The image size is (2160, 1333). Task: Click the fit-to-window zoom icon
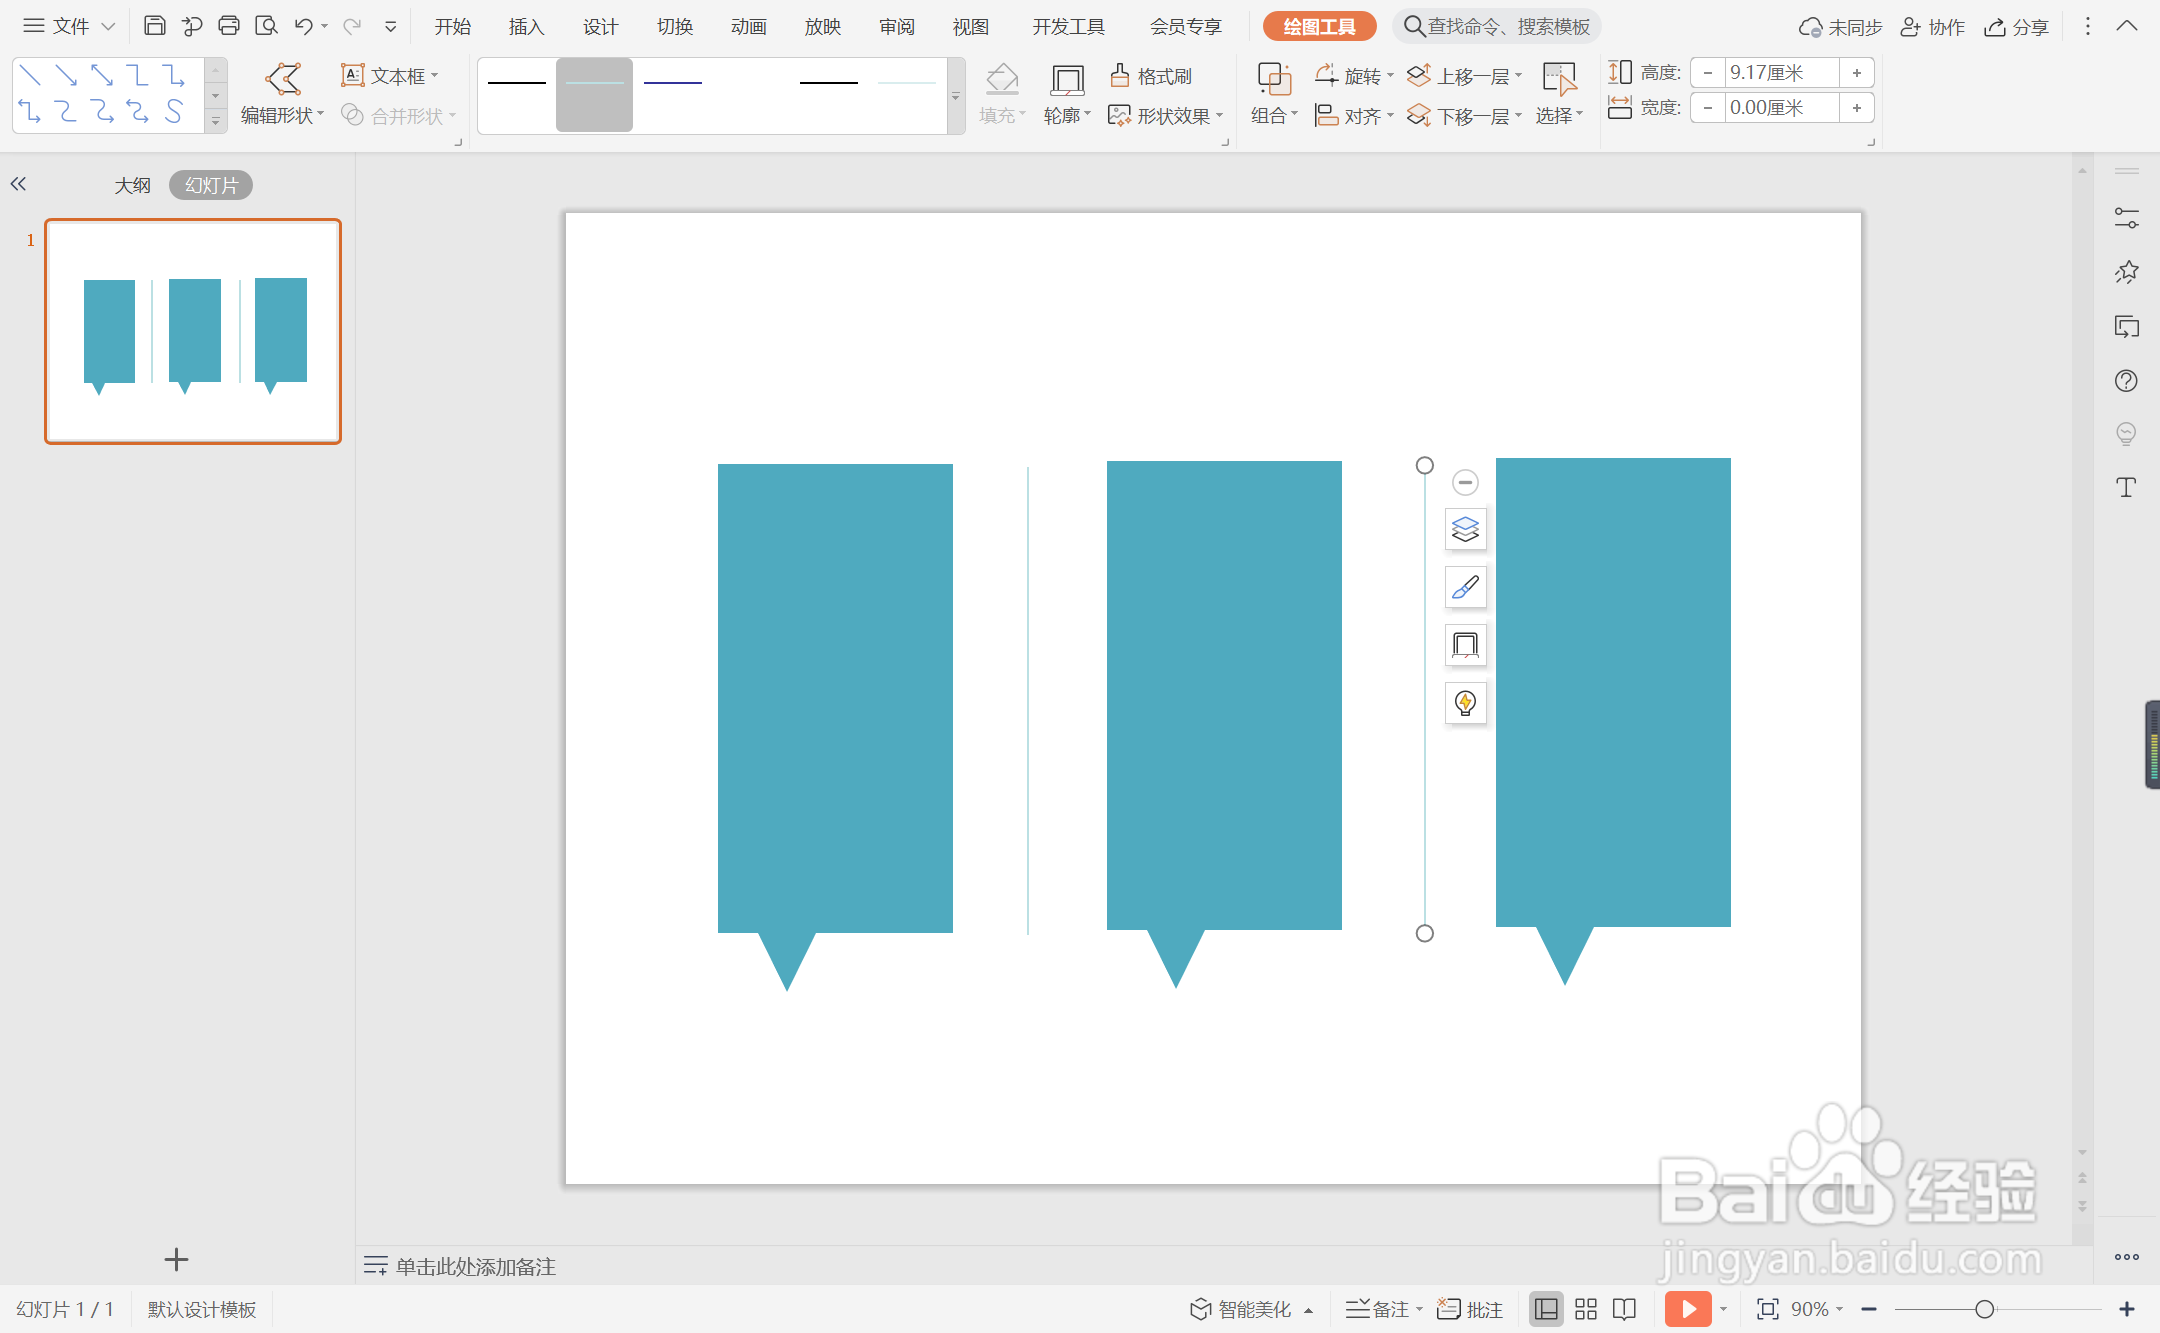(1767, 1309)
